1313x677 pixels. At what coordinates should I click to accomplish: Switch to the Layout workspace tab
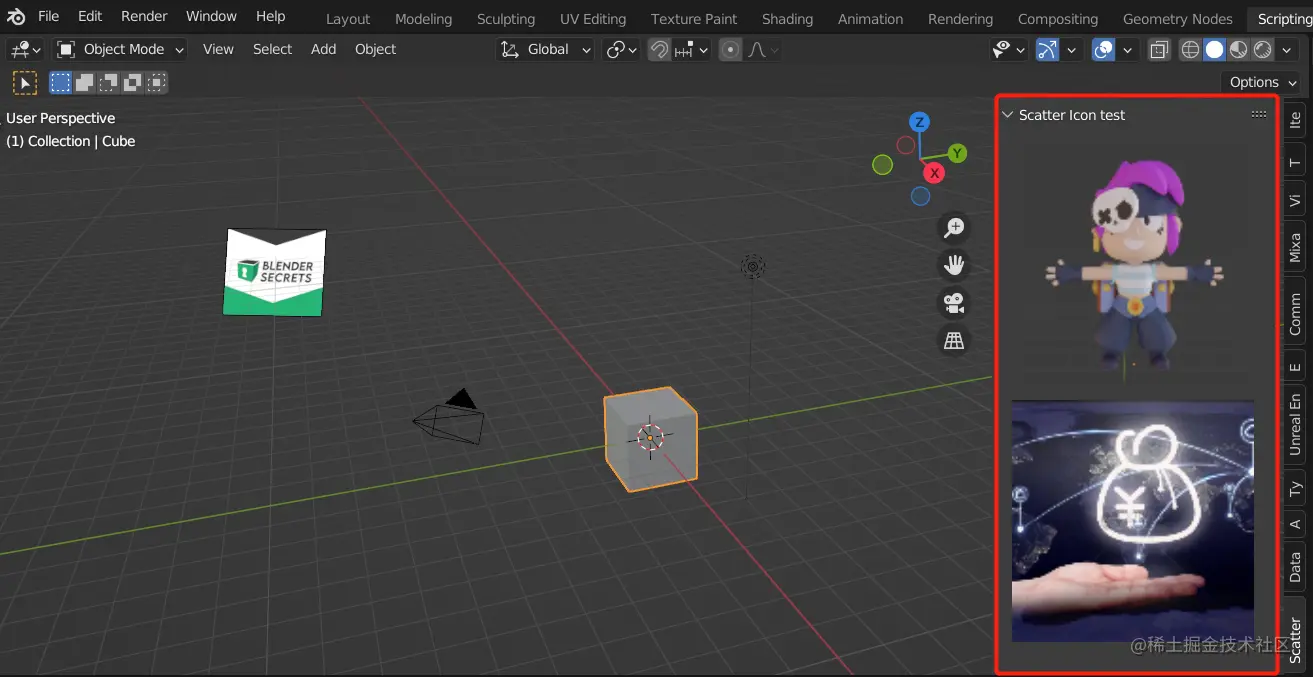coord(348,19)
